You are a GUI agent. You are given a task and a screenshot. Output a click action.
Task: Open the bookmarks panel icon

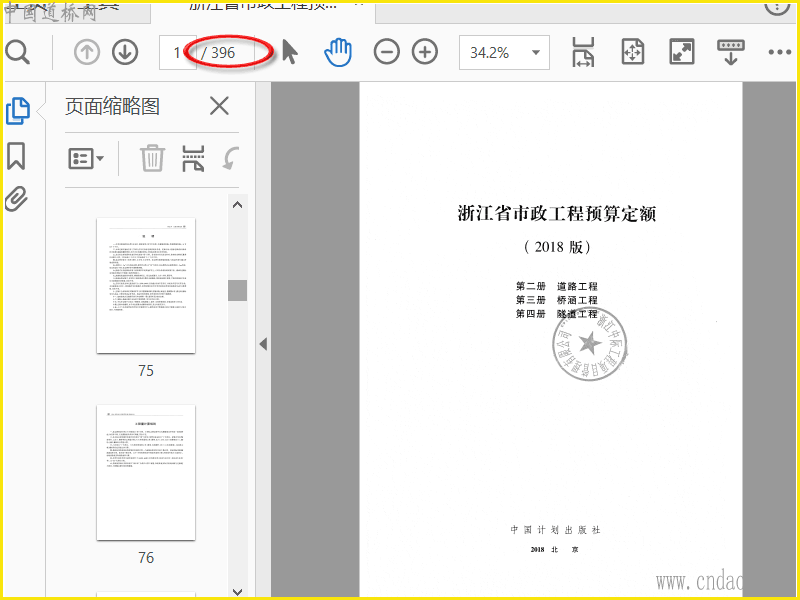pyautogui.click(x=16, y=156)
